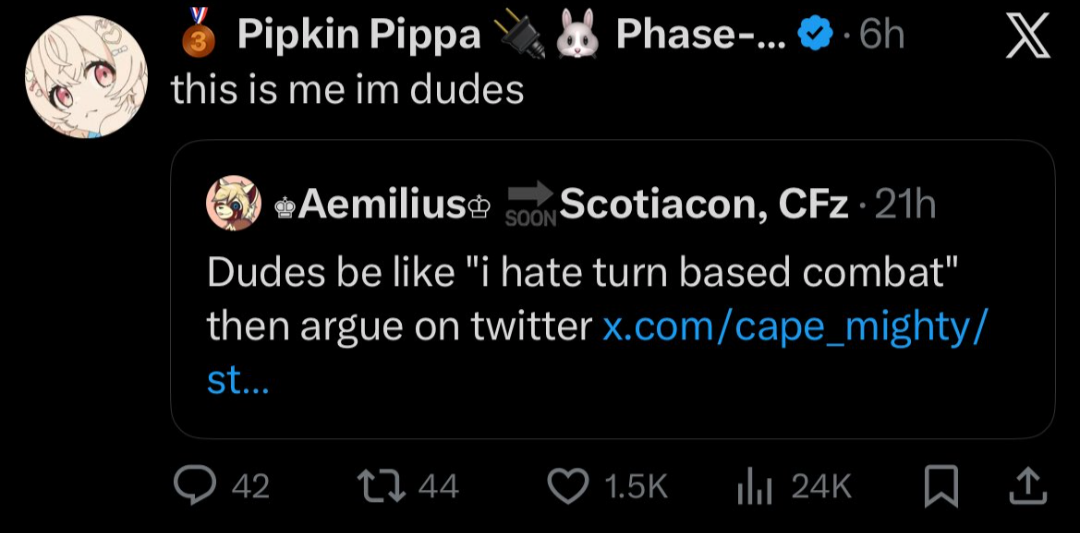Click the Aemilius display name

[x=383, y=205]
